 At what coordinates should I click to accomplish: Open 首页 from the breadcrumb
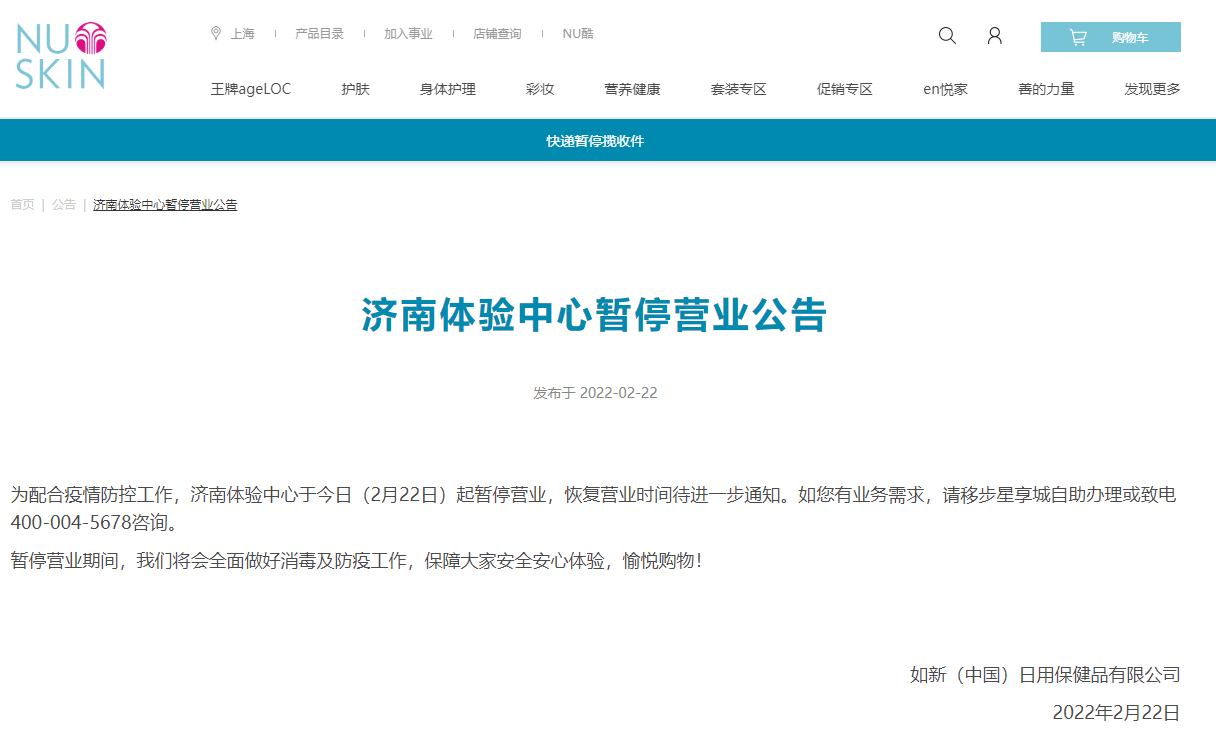[x=22, y=204]
